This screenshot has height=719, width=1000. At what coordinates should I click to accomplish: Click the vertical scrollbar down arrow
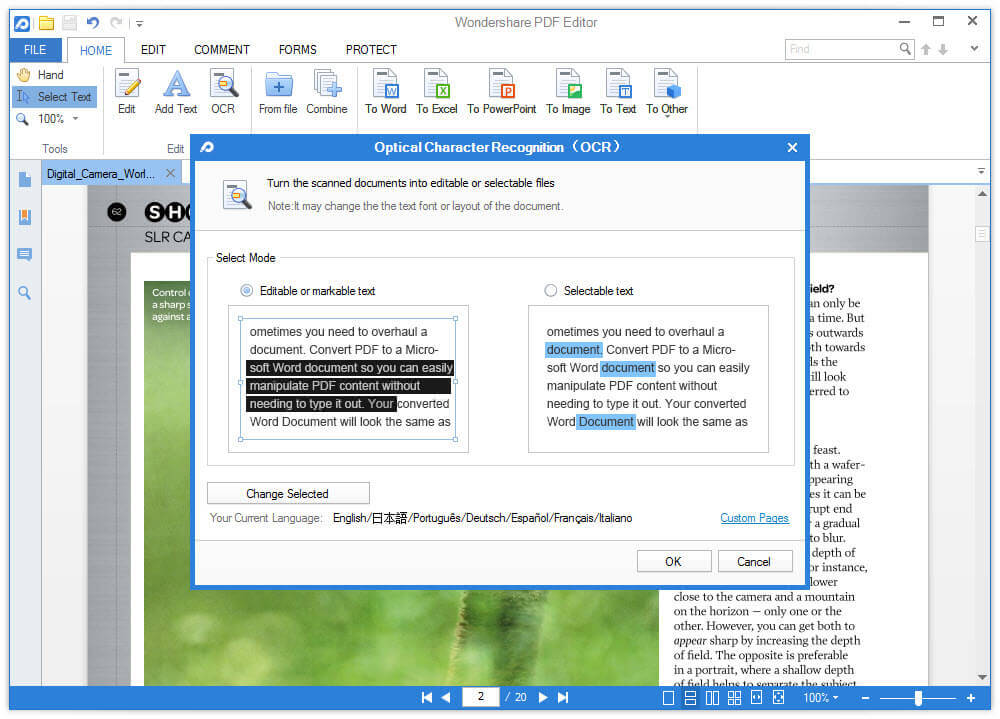982,678
